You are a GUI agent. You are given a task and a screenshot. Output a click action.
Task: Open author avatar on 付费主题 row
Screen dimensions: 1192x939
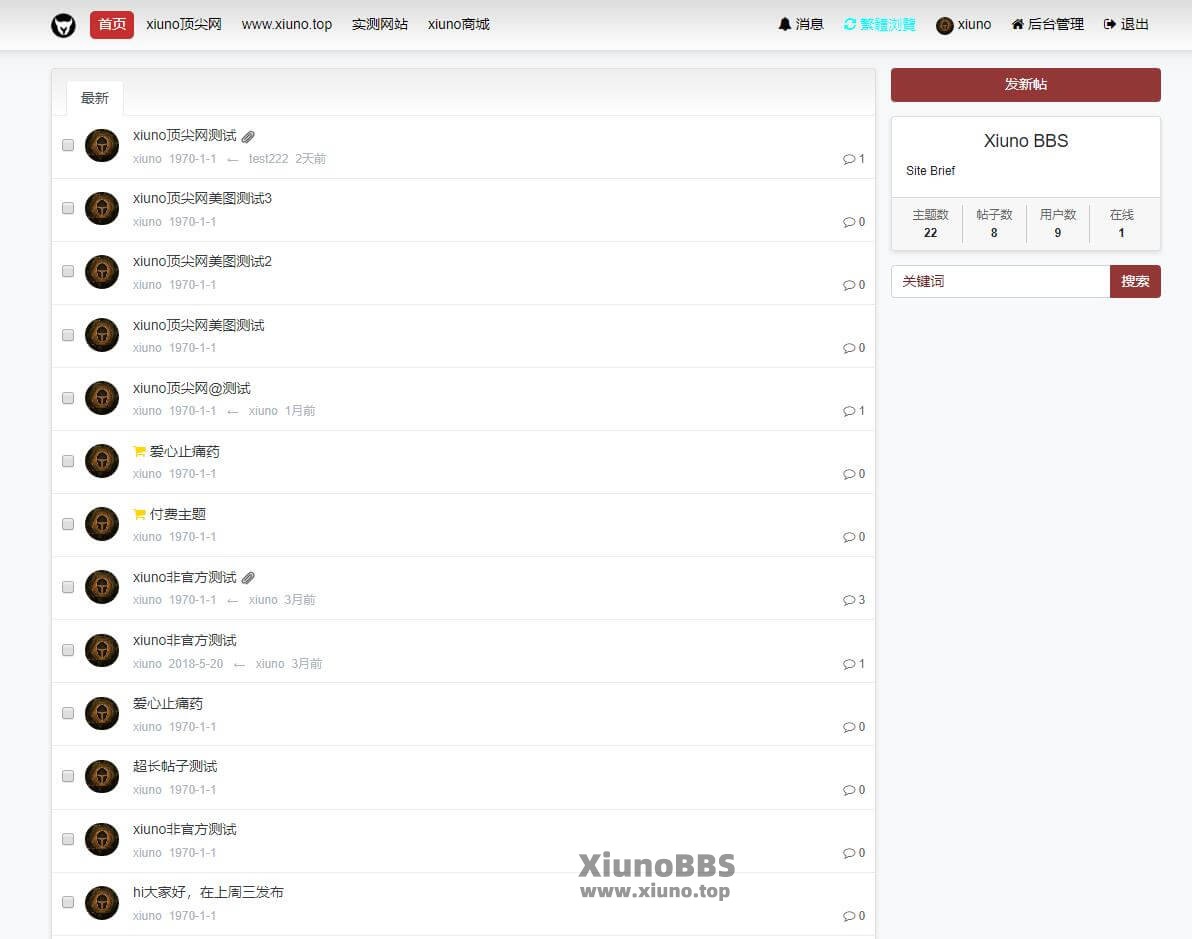pyautogui.click(x=102, y=524)
